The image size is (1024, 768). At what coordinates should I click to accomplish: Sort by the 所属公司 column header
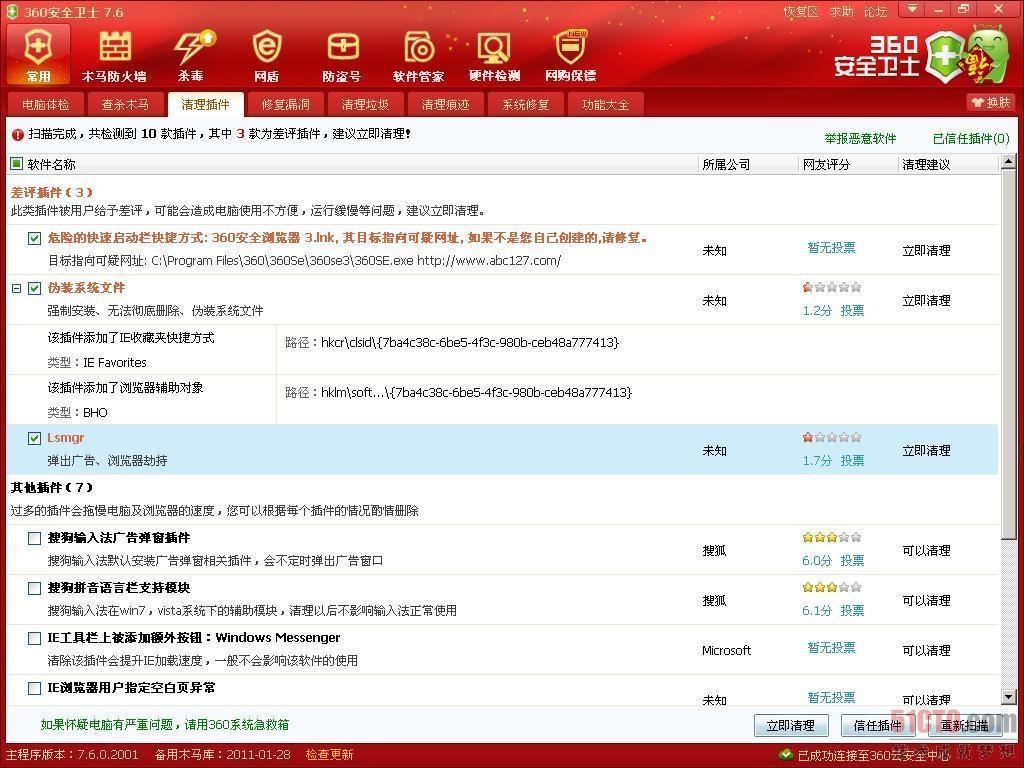(748, 165)
